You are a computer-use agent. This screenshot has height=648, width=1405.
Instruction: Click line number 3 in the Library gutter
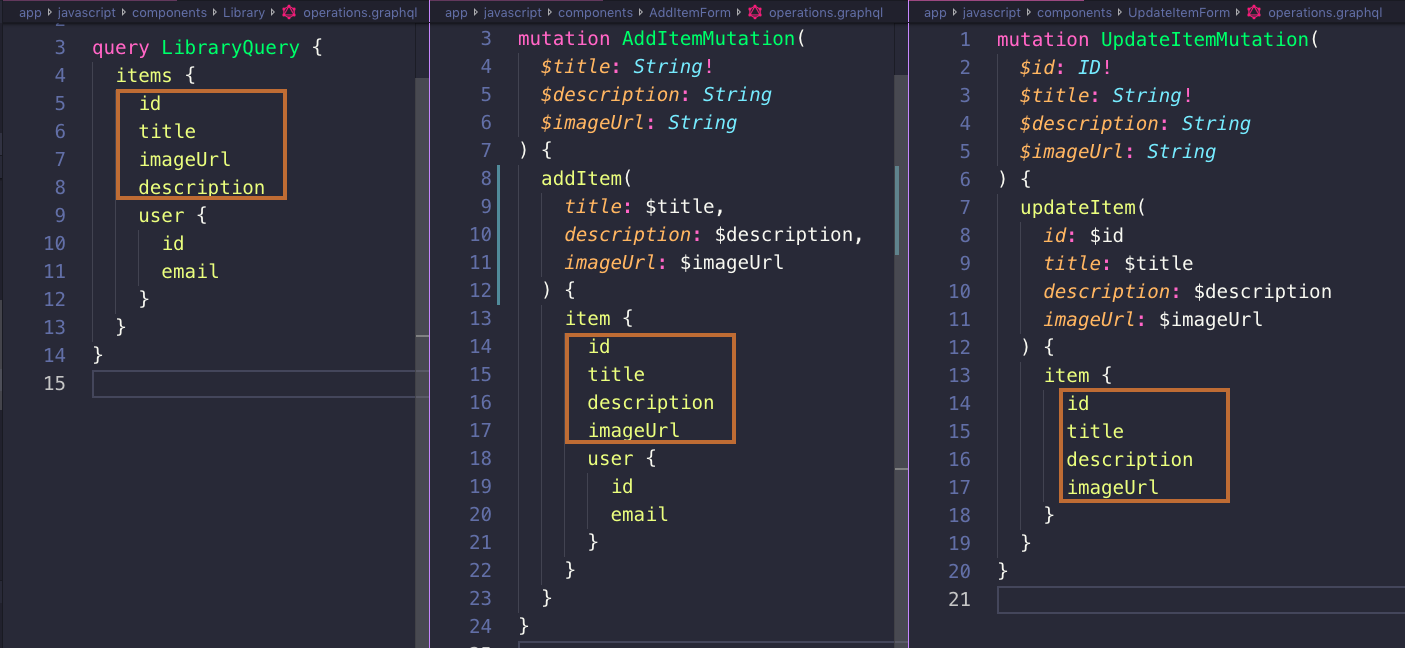tap(59, 47)
